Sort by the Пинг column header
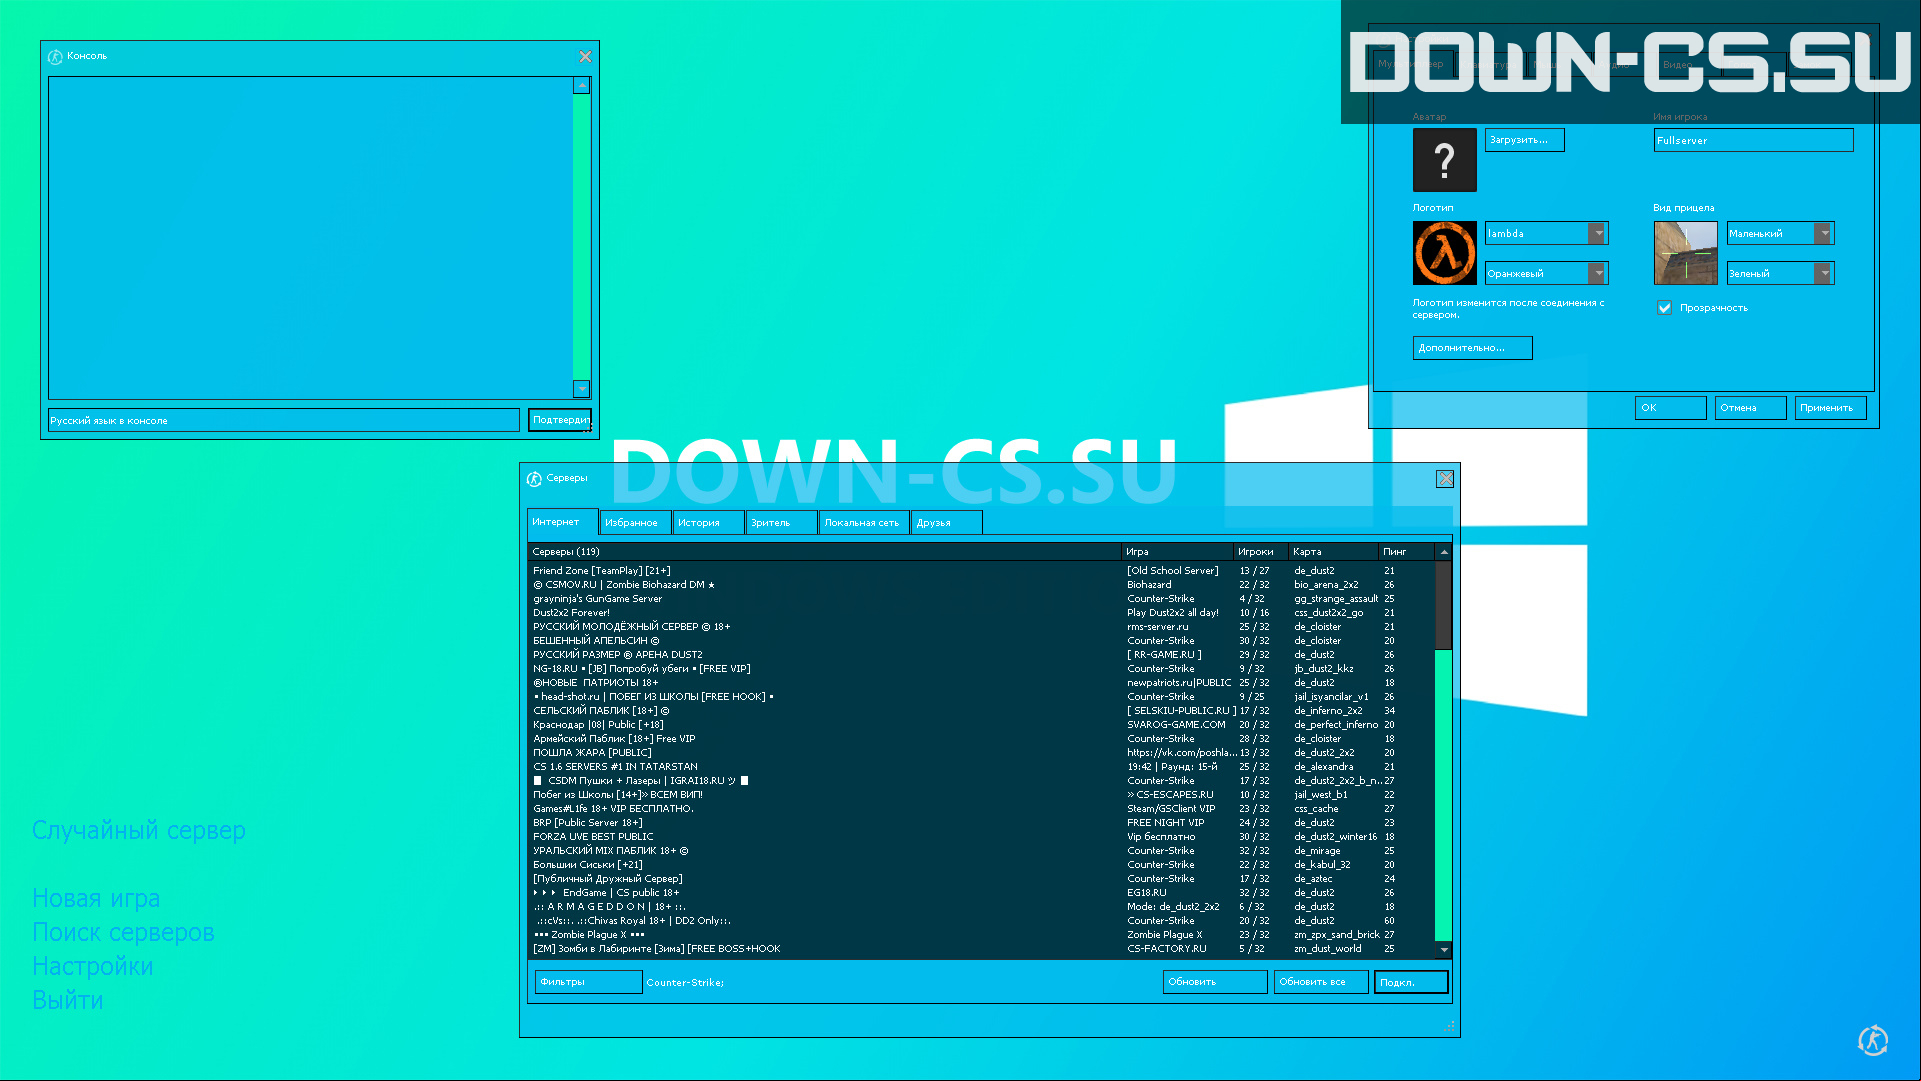 (x=1407, y=552)
